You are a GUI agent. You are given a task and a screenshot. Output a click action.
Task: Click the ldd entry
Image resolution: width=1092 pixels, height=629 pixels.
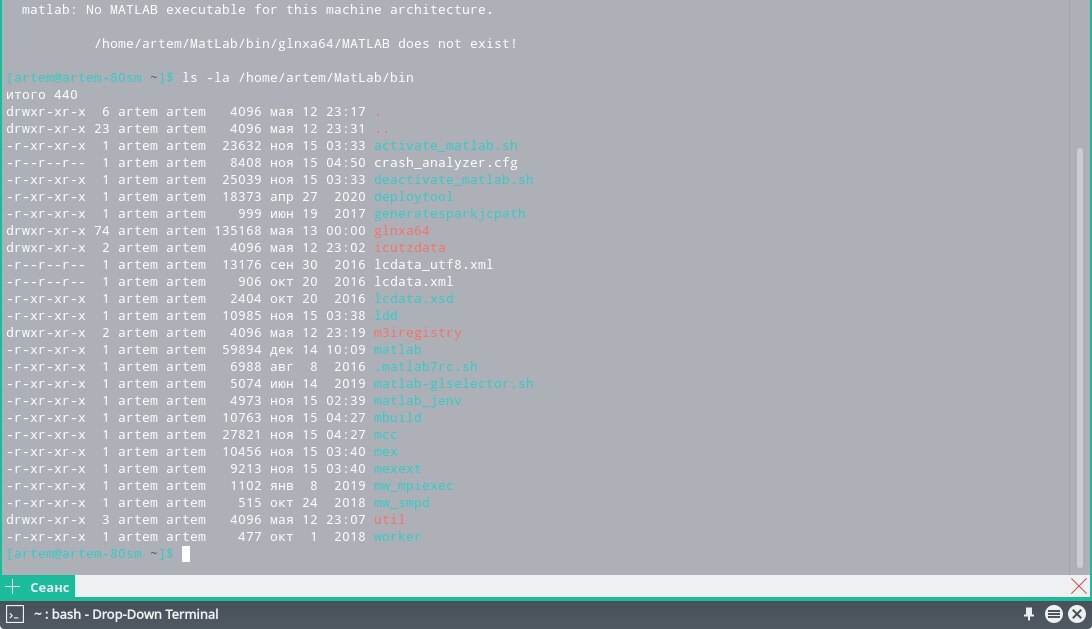point(386,316)
